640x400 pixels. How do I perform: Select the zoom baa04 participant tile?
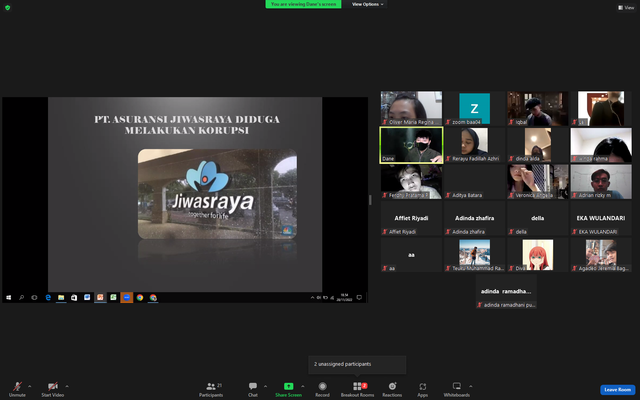474,108
